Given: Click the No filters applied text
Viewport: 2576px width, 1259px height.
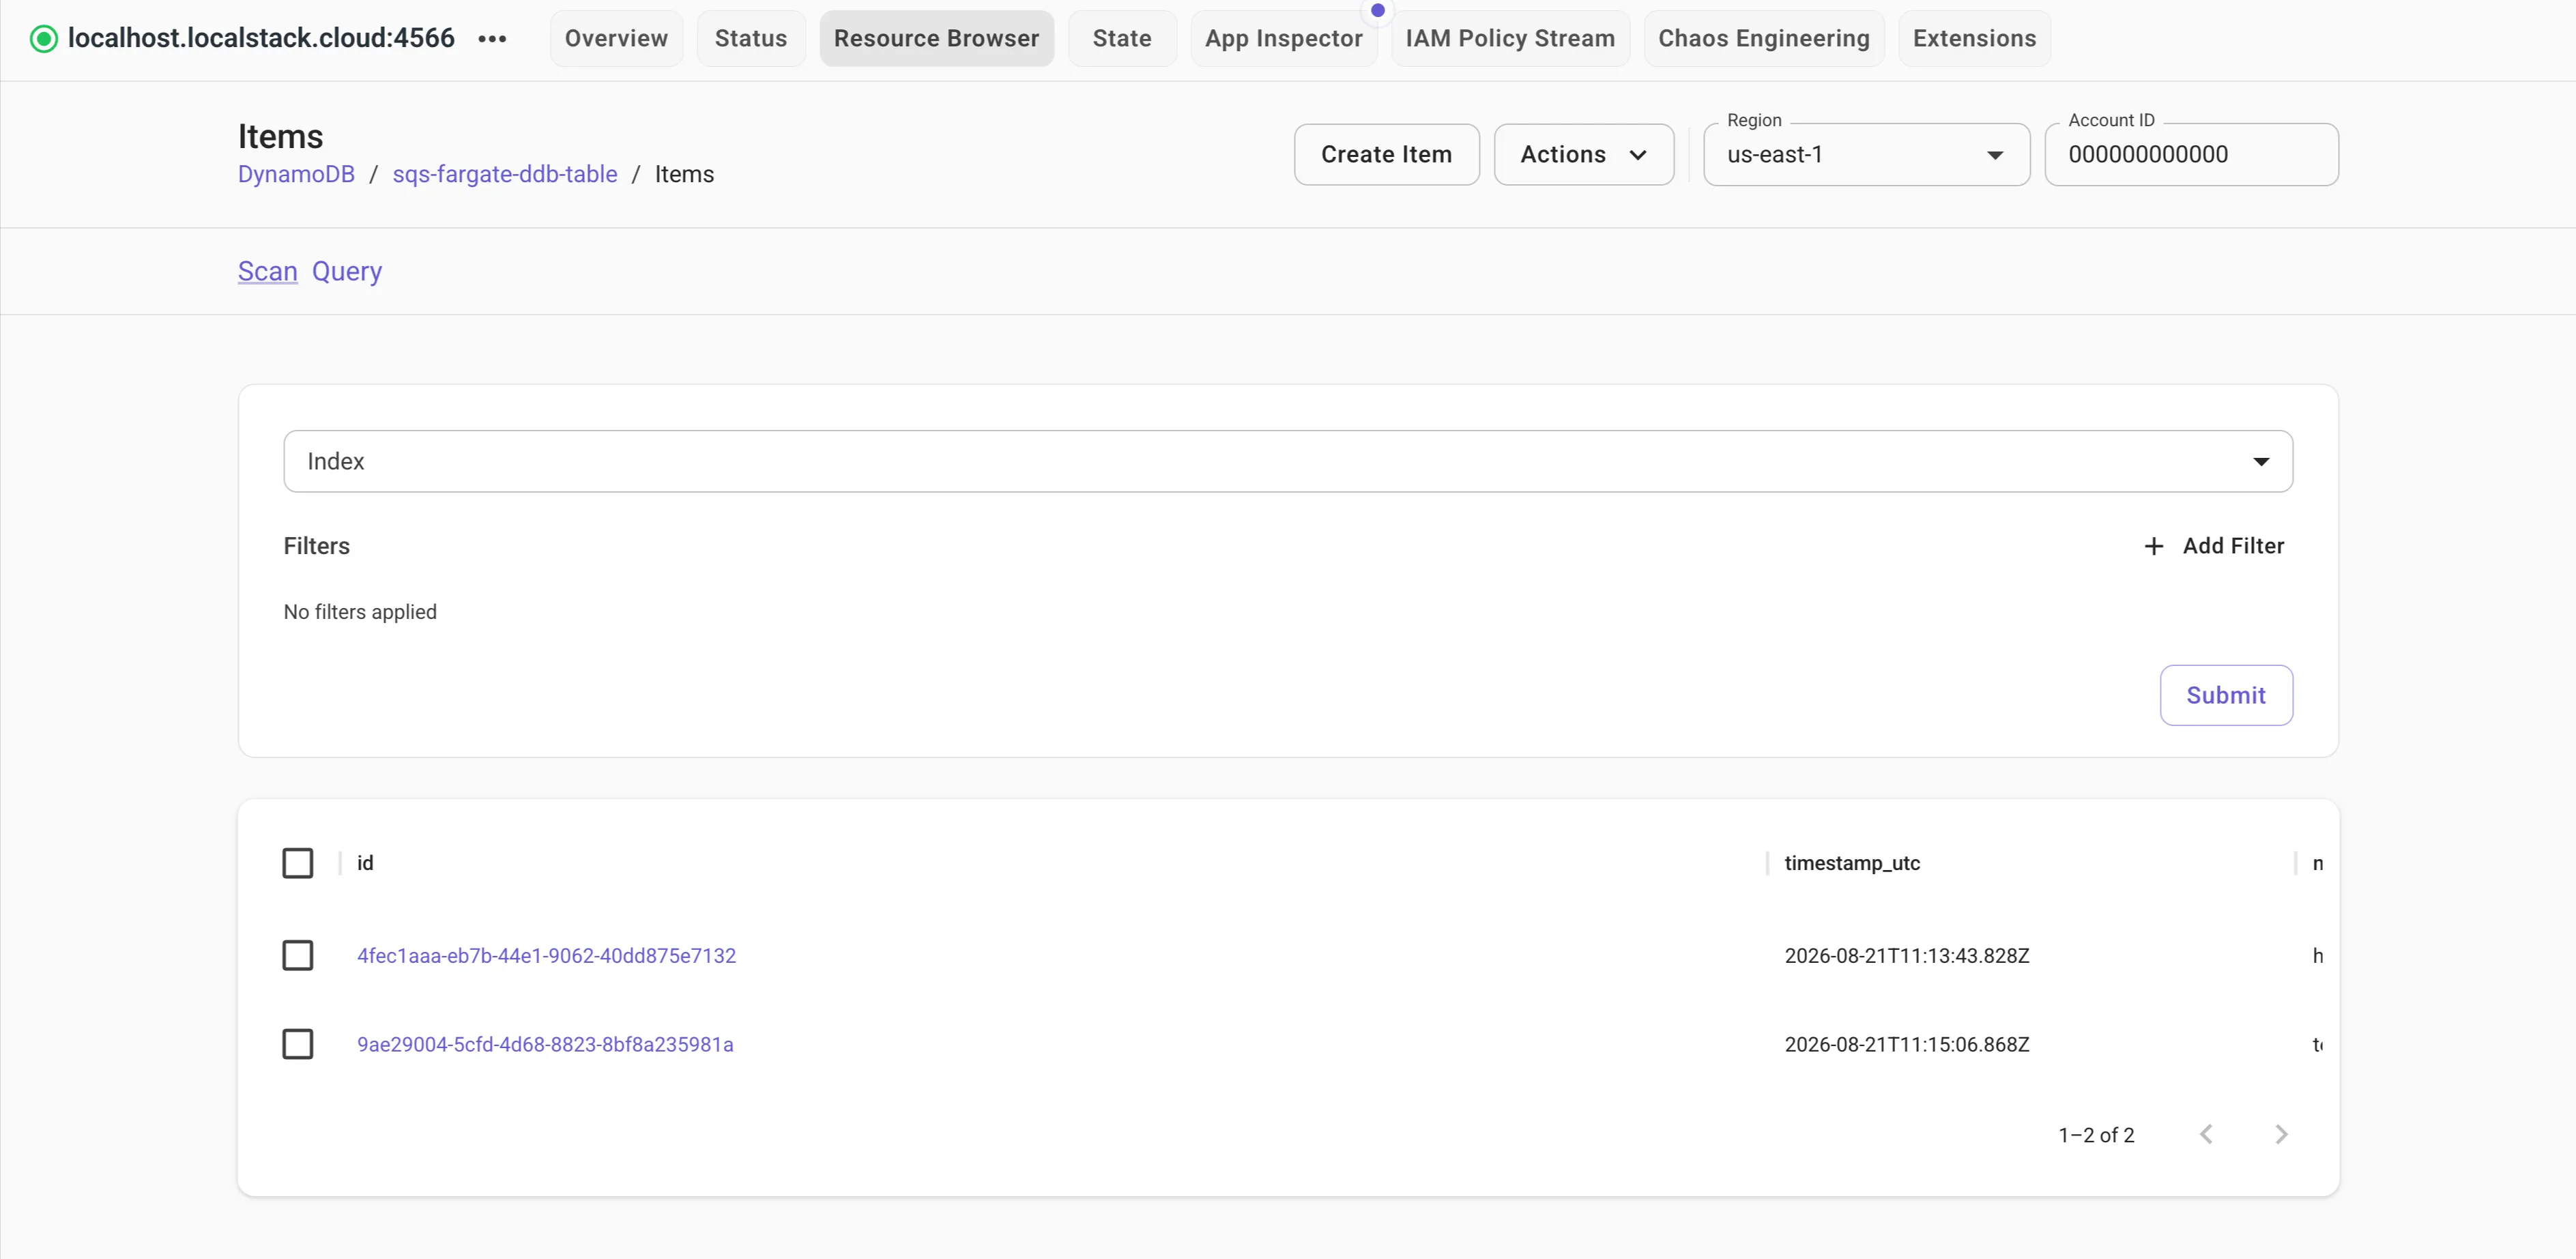Looking at the screenshot, I should tap(360, 612).
